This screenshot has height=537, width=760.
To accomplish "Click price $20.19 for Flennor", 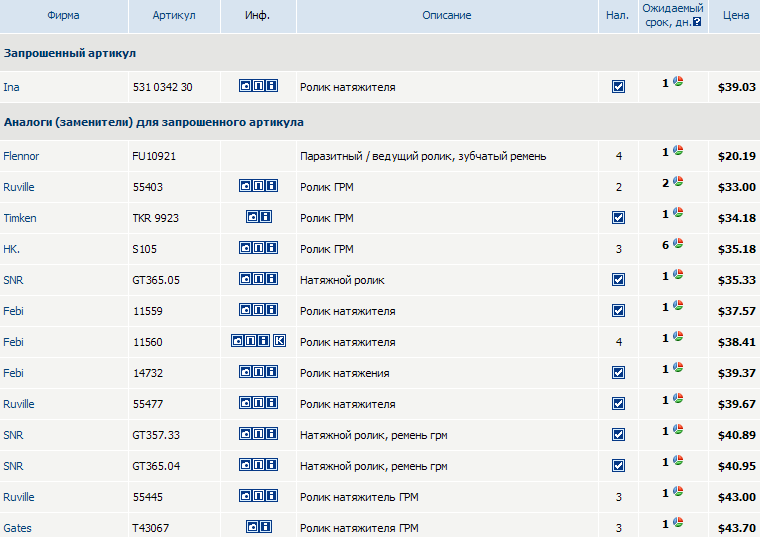I will click(x=737, y=156).
